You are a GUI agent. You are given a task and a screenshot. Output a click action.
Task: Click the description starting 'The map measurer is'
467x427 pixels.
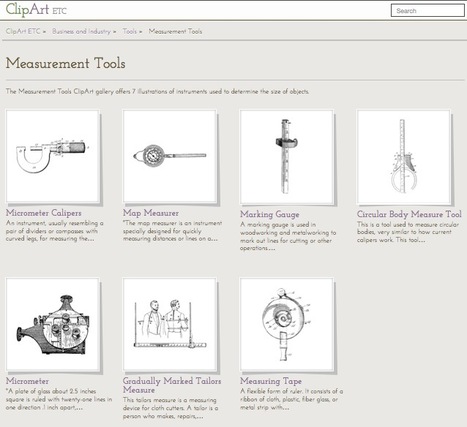coord(172,231)
